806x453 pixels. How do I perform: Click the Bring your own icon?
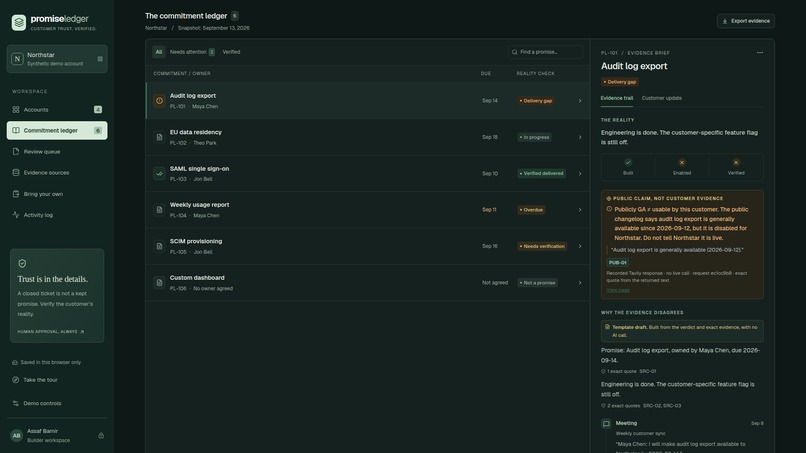[16, 194]
